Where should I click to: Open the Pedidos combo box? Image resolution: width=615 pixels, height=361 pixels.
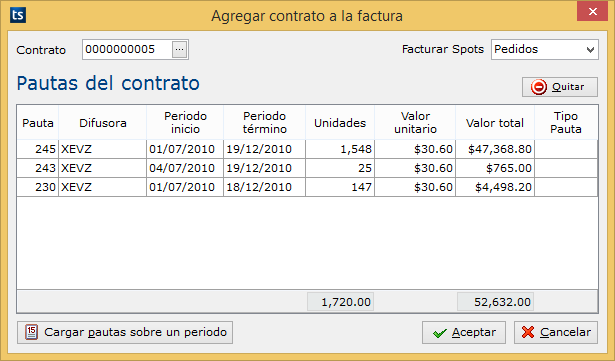544,49
